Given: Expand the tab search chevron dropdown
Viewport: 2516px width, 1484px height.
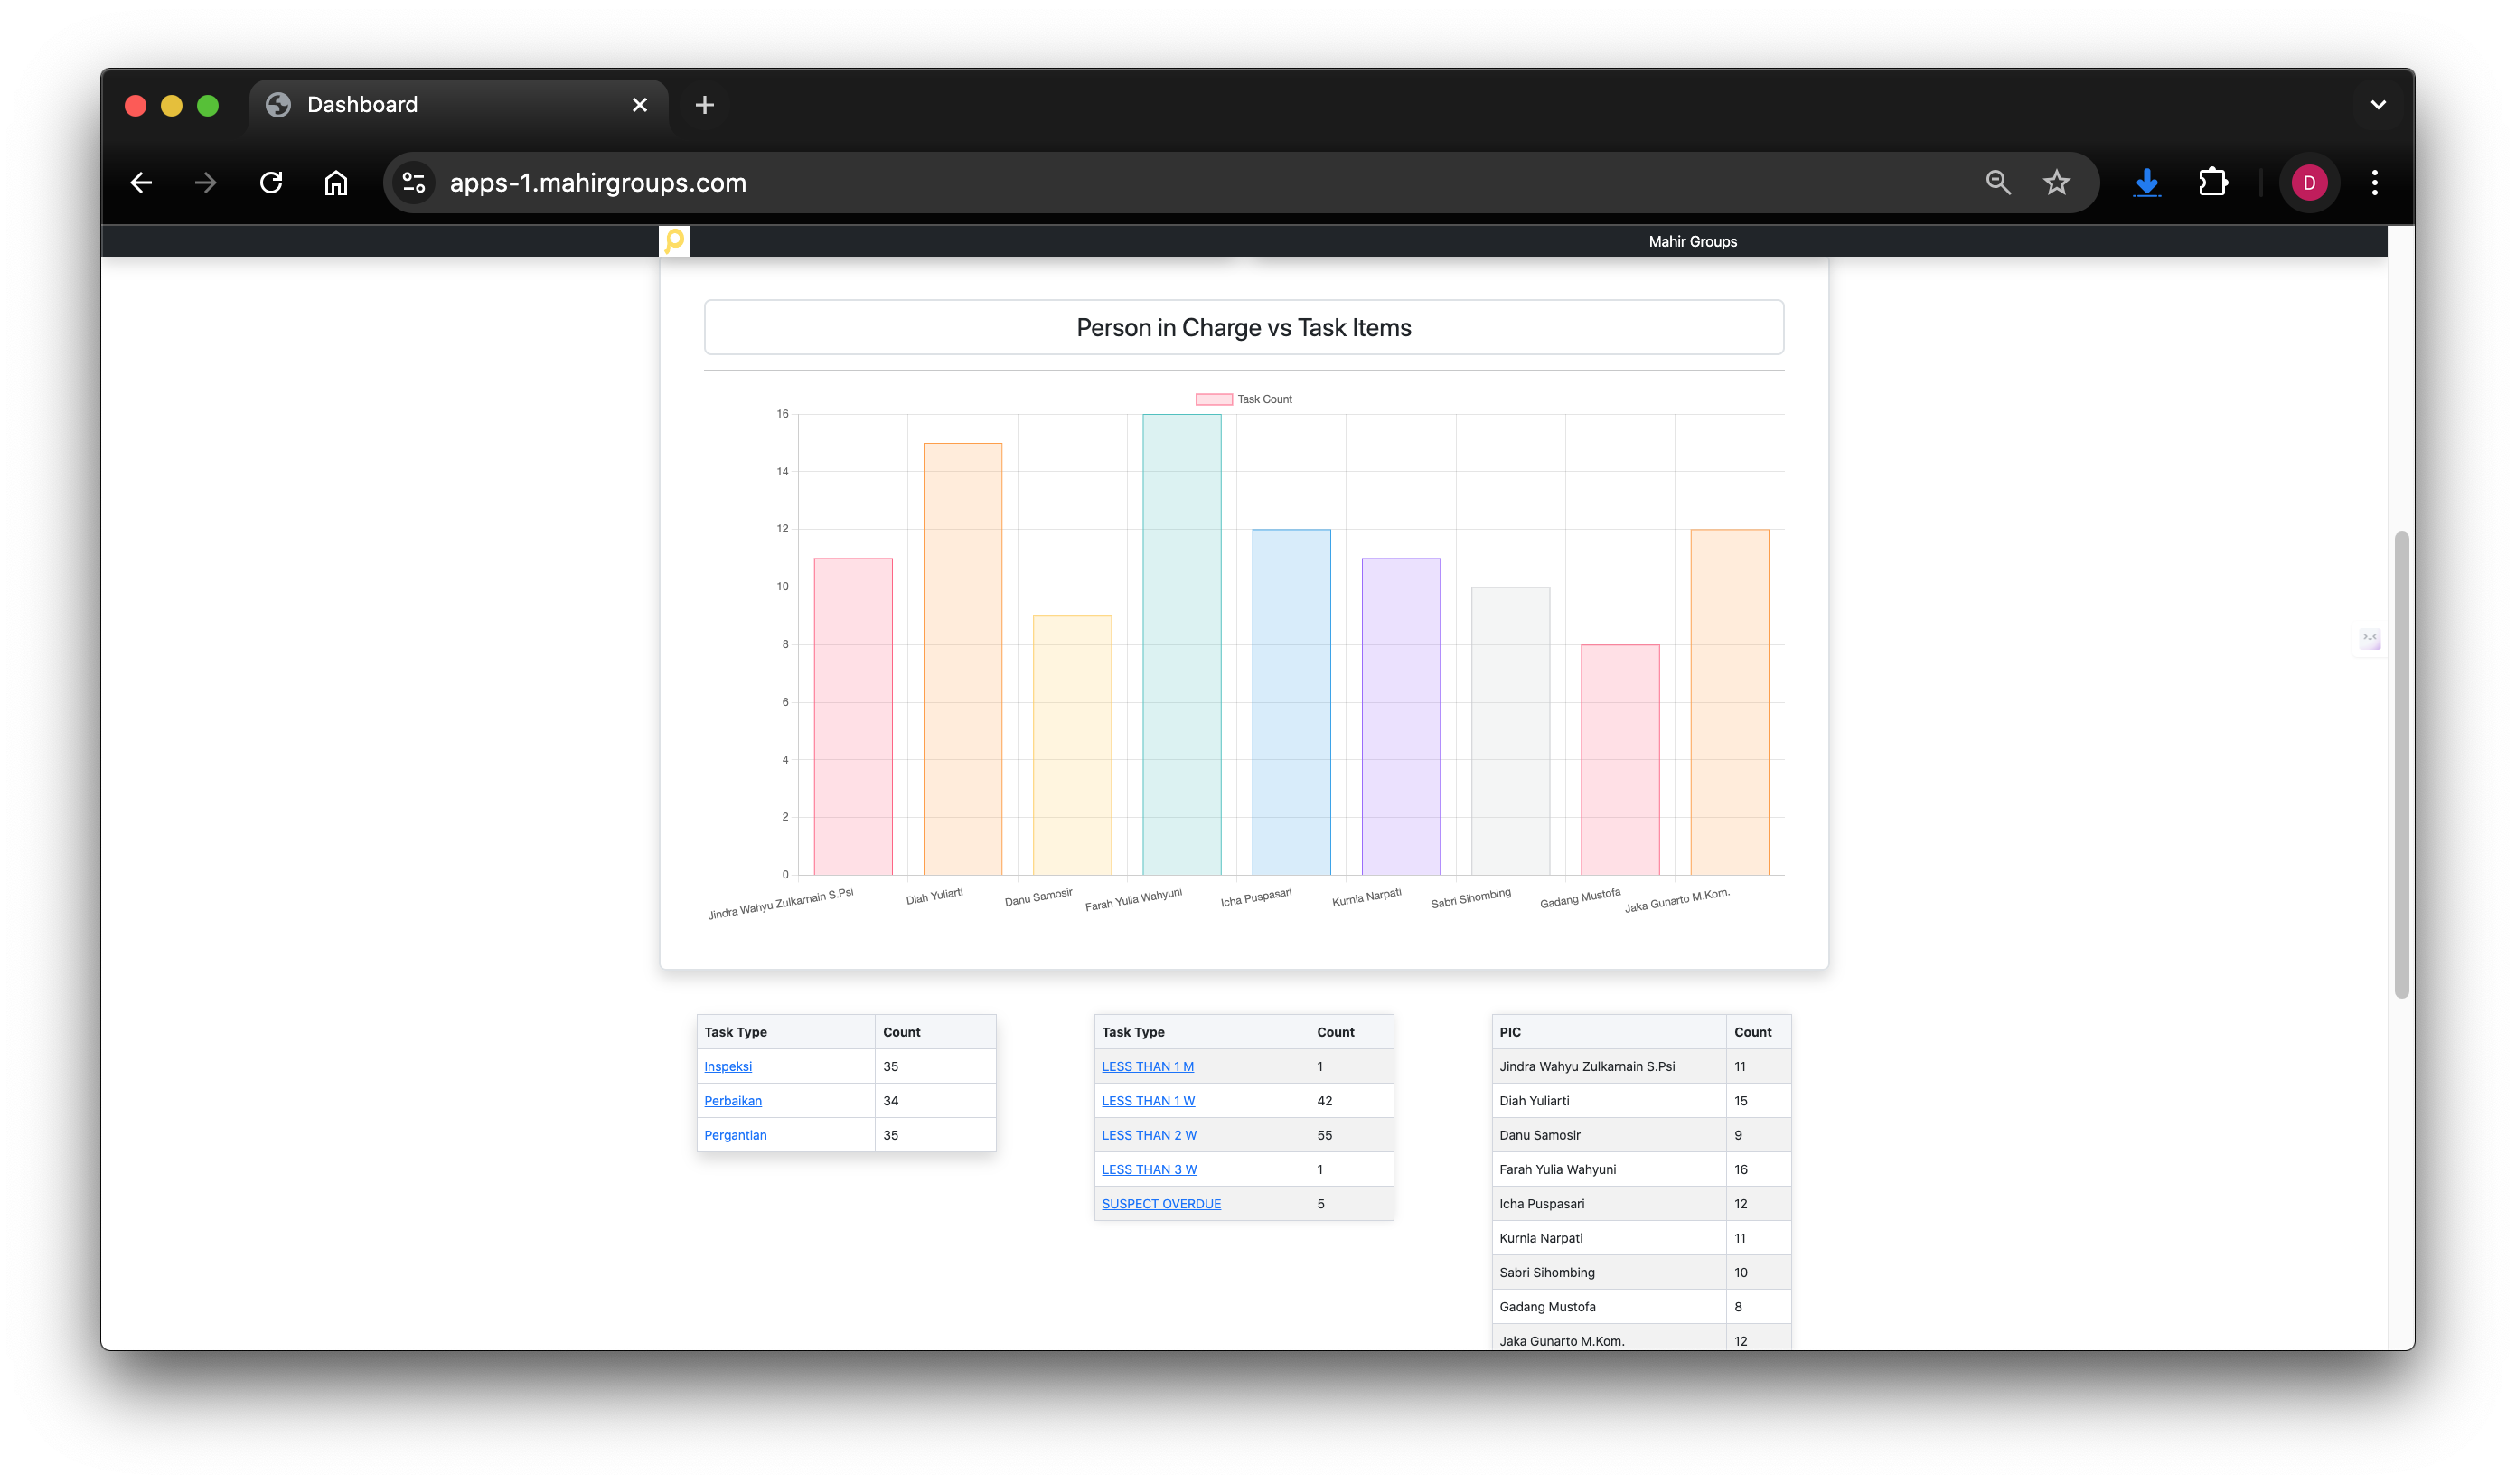Looking at the screenshot, I should click(2377, 105).
